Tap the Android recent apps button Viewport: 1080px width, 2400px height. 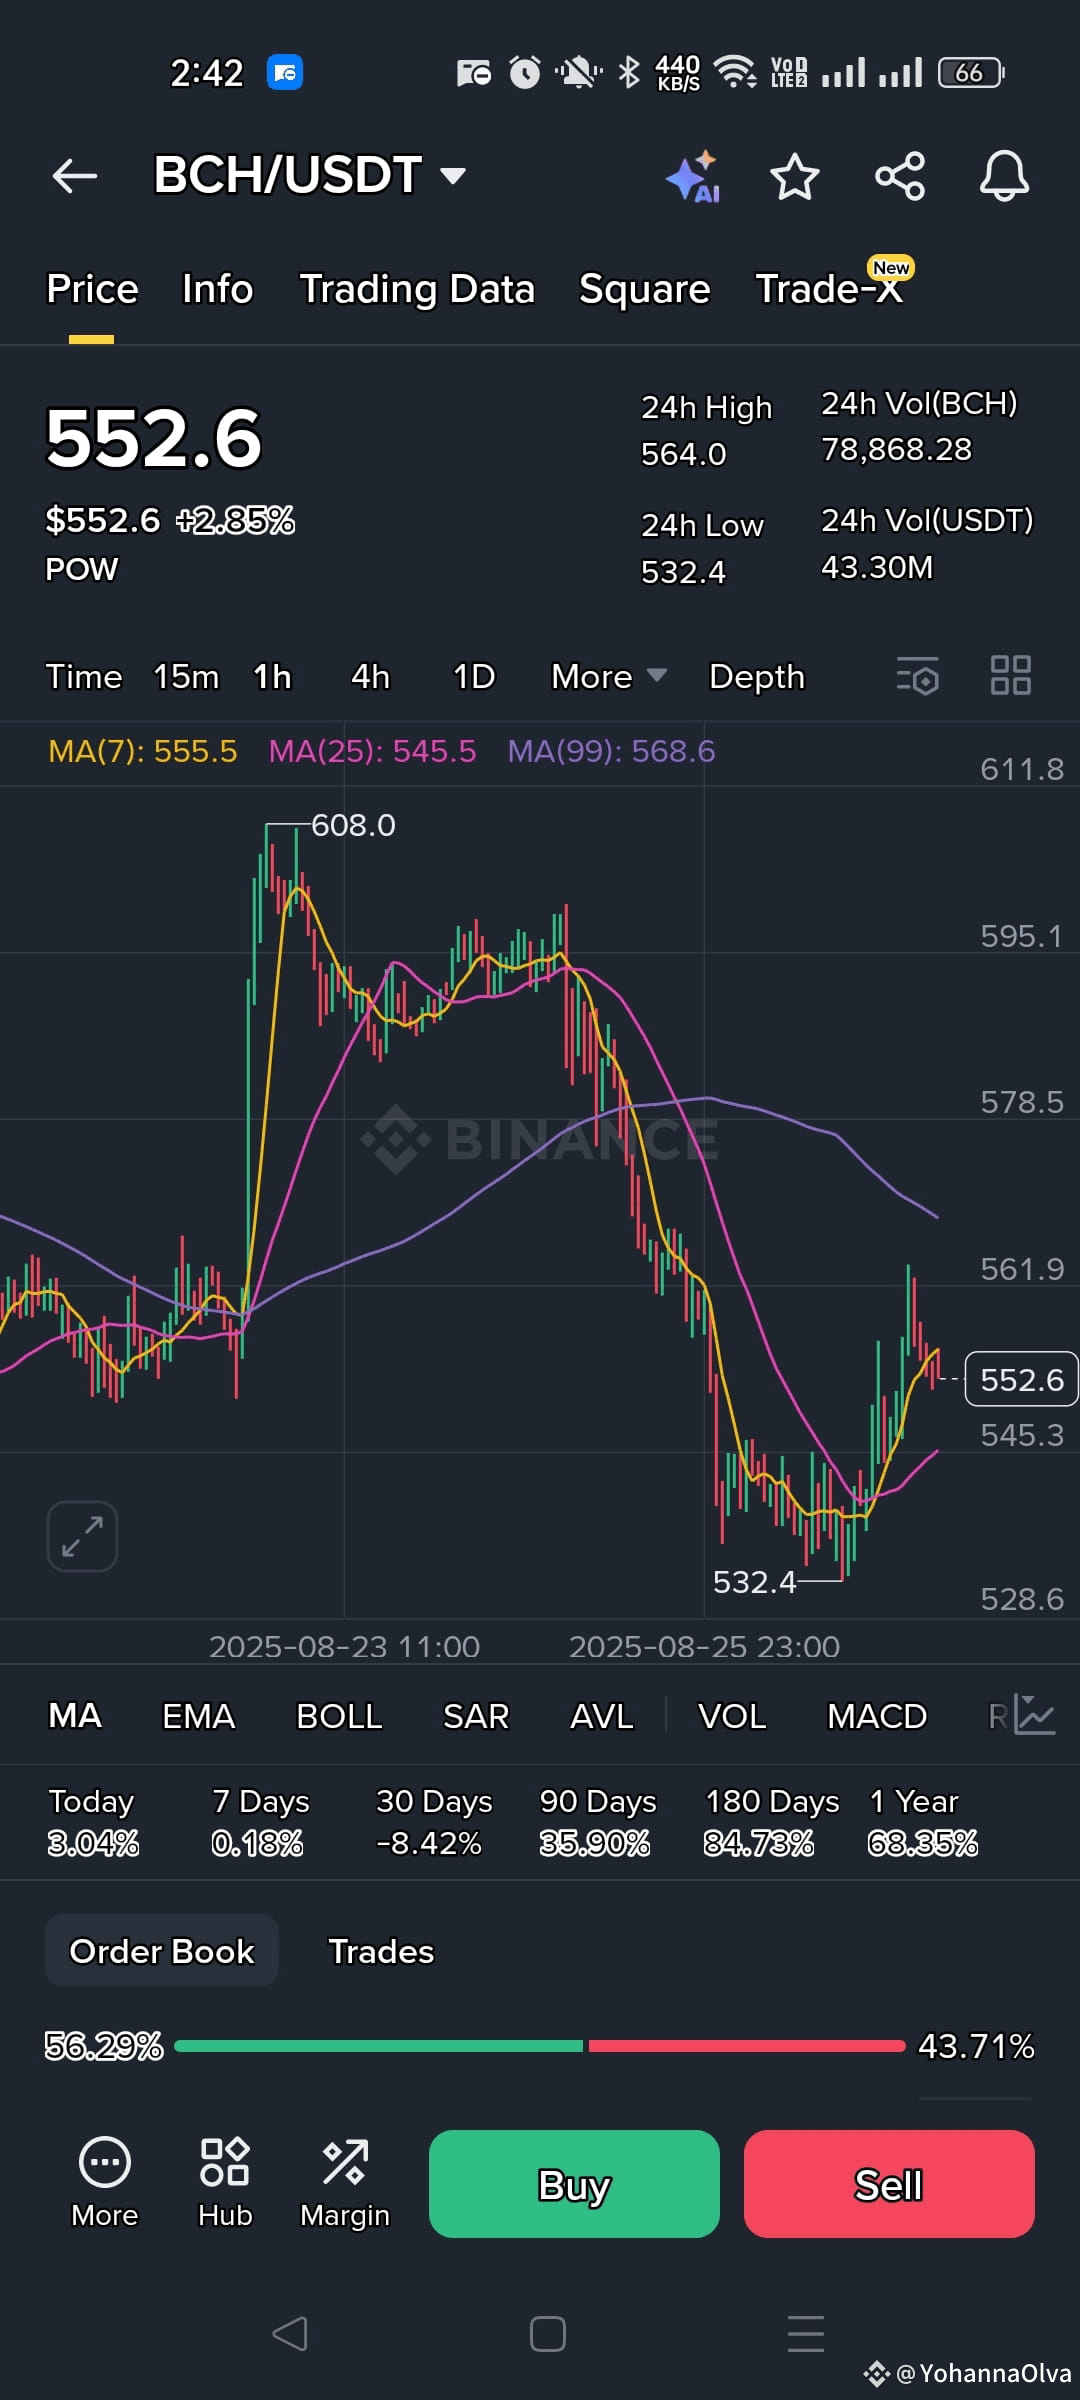(x=806, y=2334)
